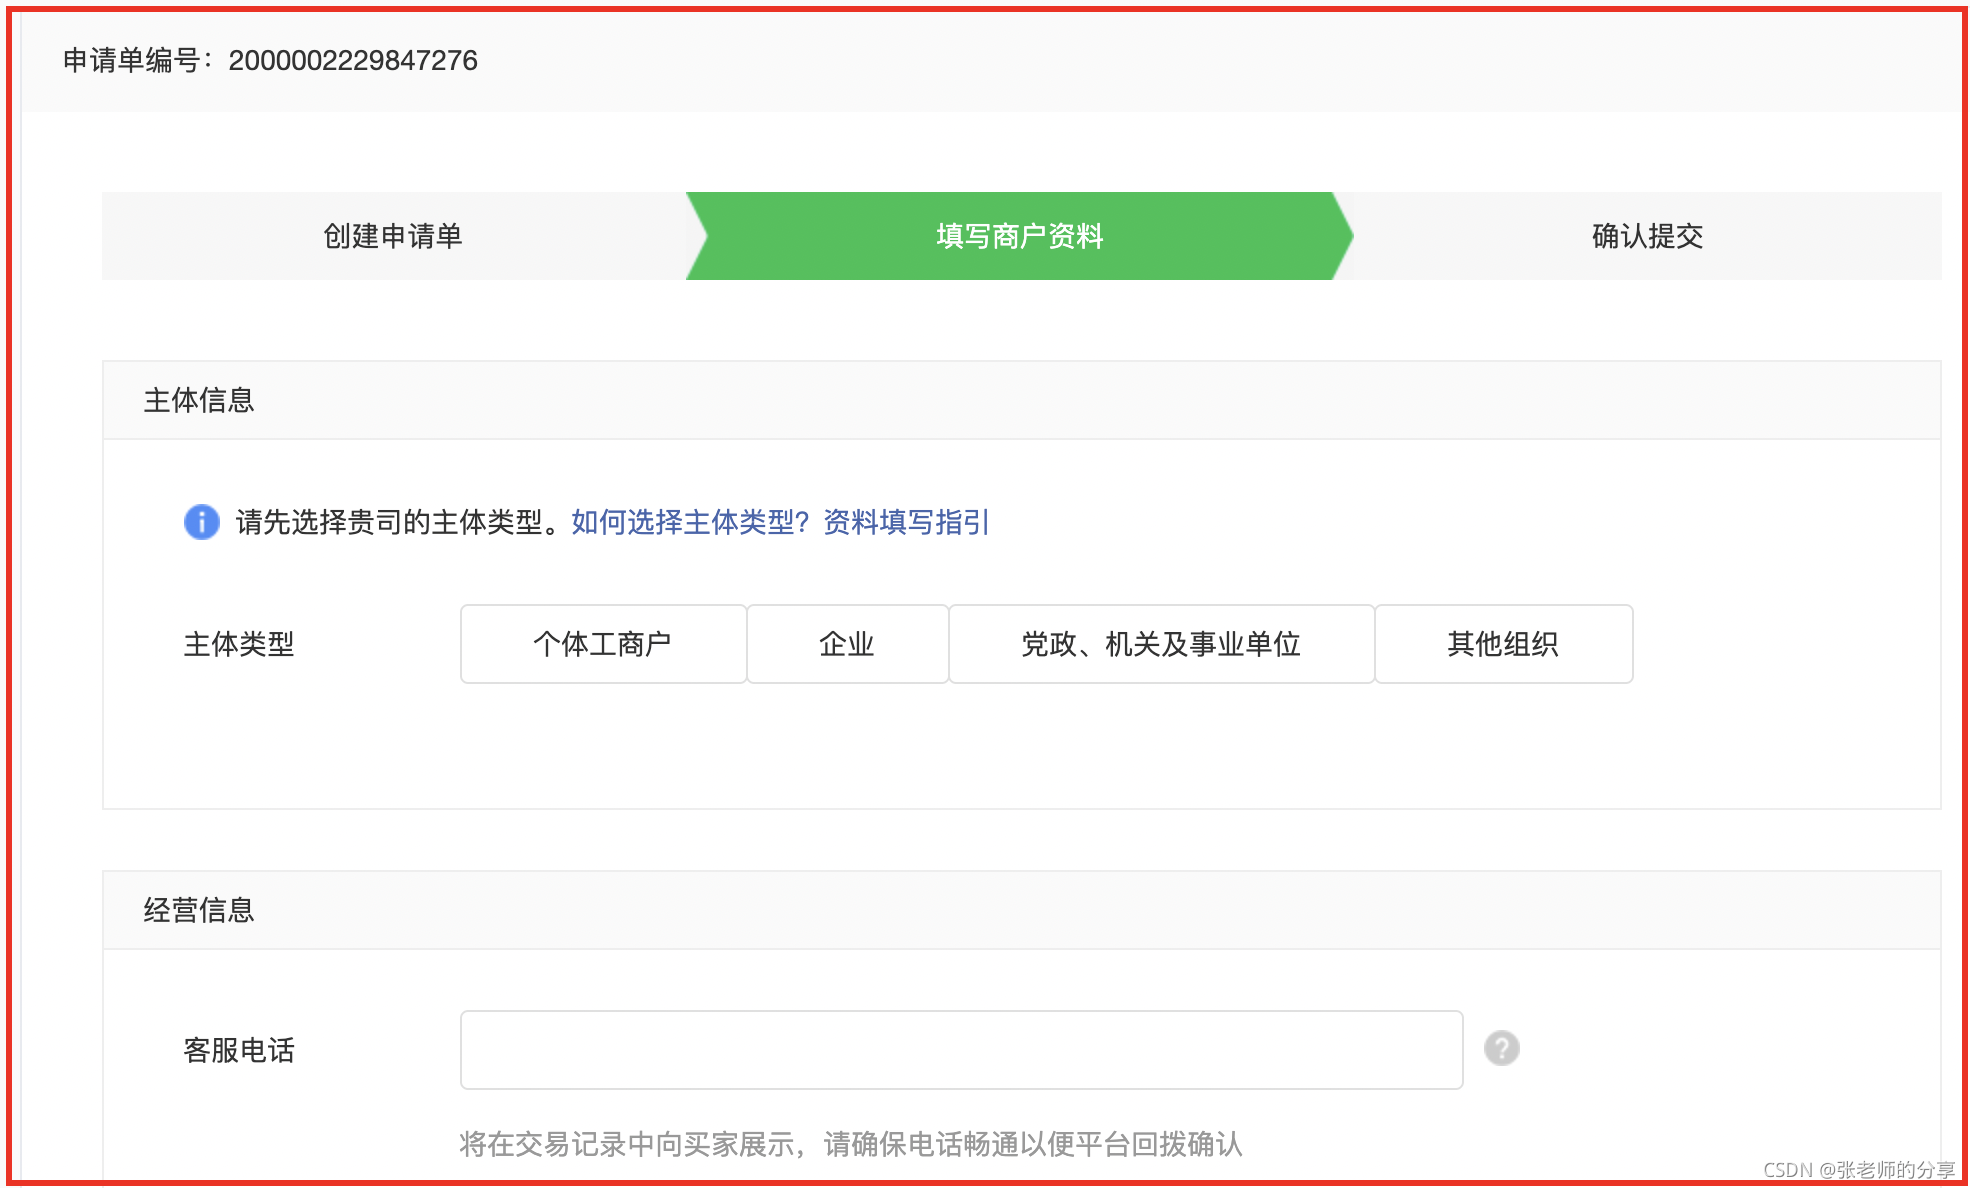Viewport: 1970px width, 1188px height.
Task: Open the 资料填写指引 link
Action: pos(906,522)
